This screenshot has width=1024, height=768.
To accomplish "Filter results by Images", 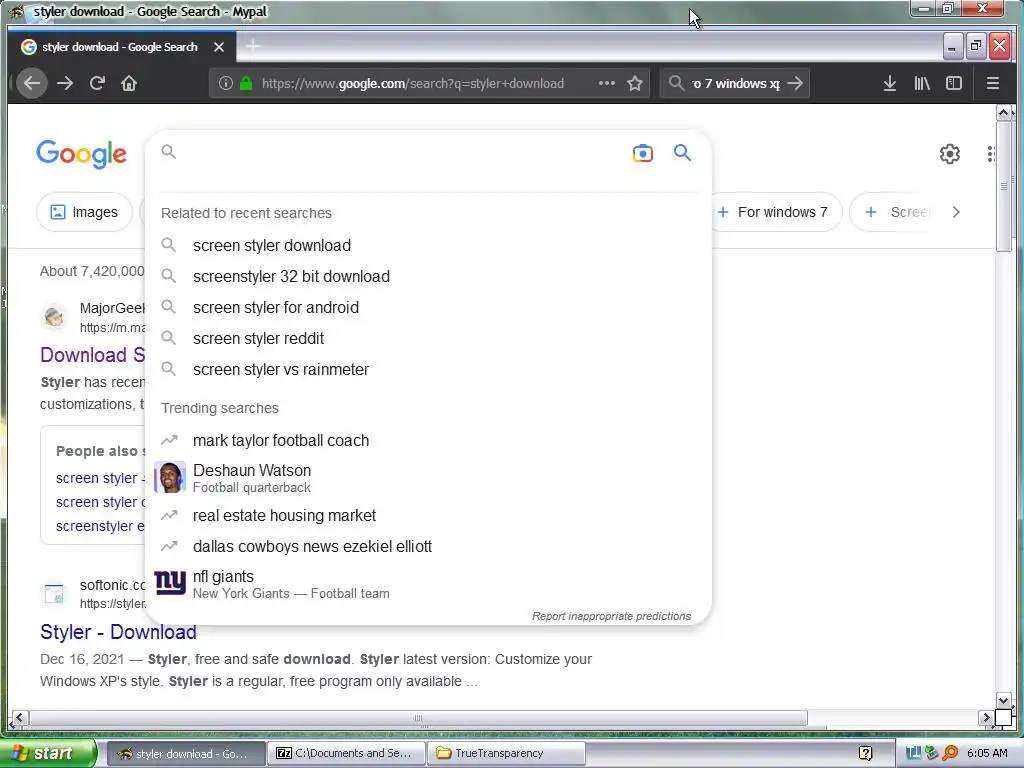I will pos(84,212).
